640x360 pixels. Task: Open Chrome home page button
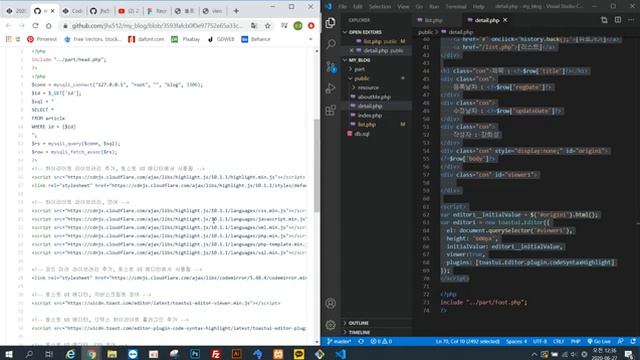[x=49, y=26]
